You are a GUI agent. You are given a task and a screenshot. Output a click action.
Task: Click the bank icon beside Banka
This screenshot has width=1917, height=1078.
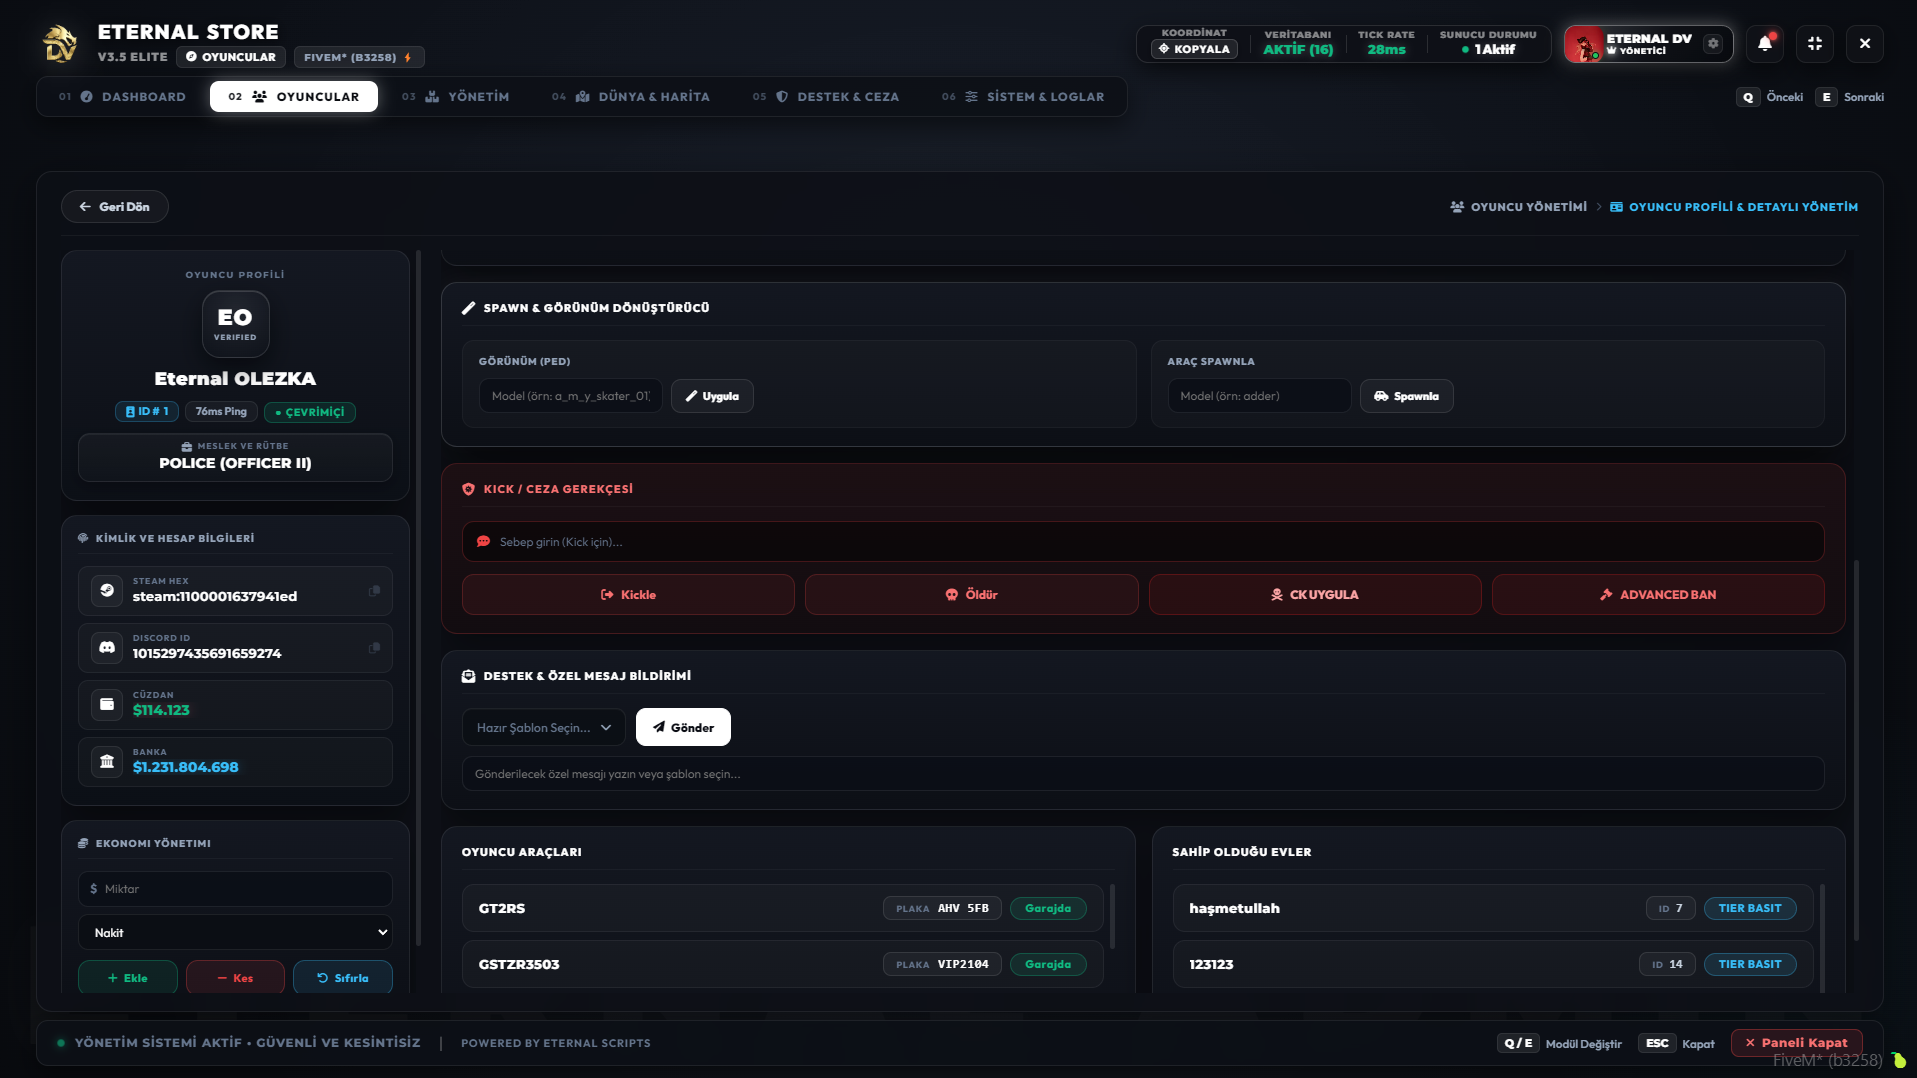tap(107, 762)
